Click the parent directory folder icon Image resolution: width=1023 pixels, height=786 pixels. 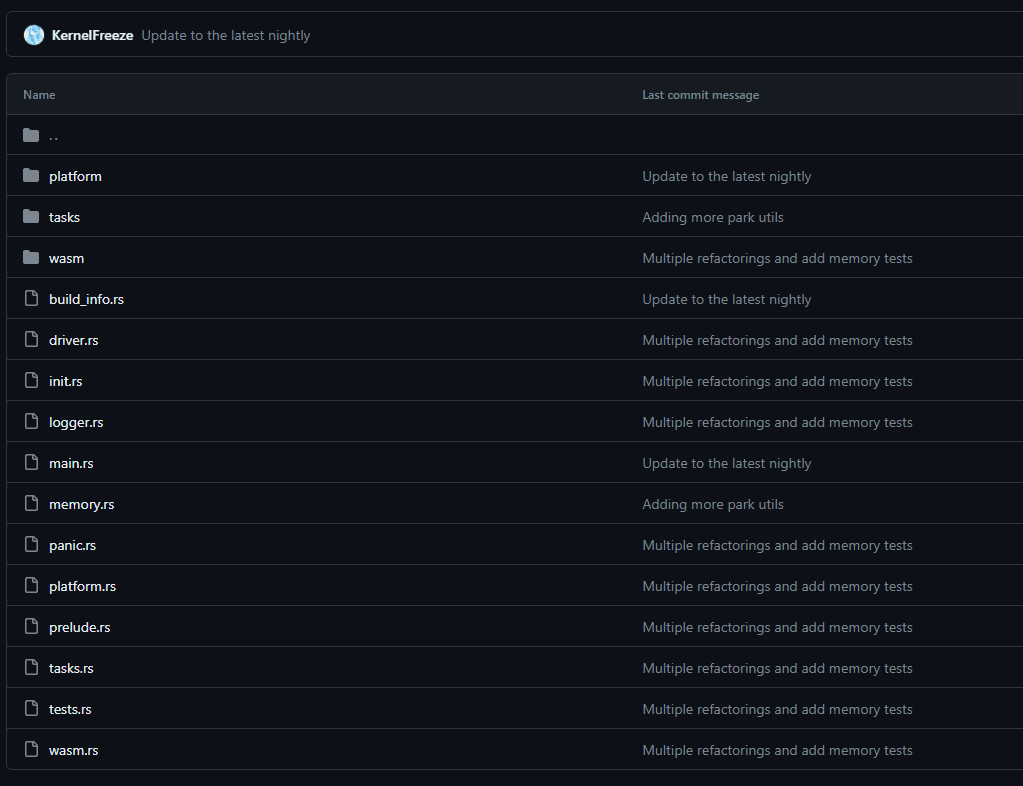(31, 135)
